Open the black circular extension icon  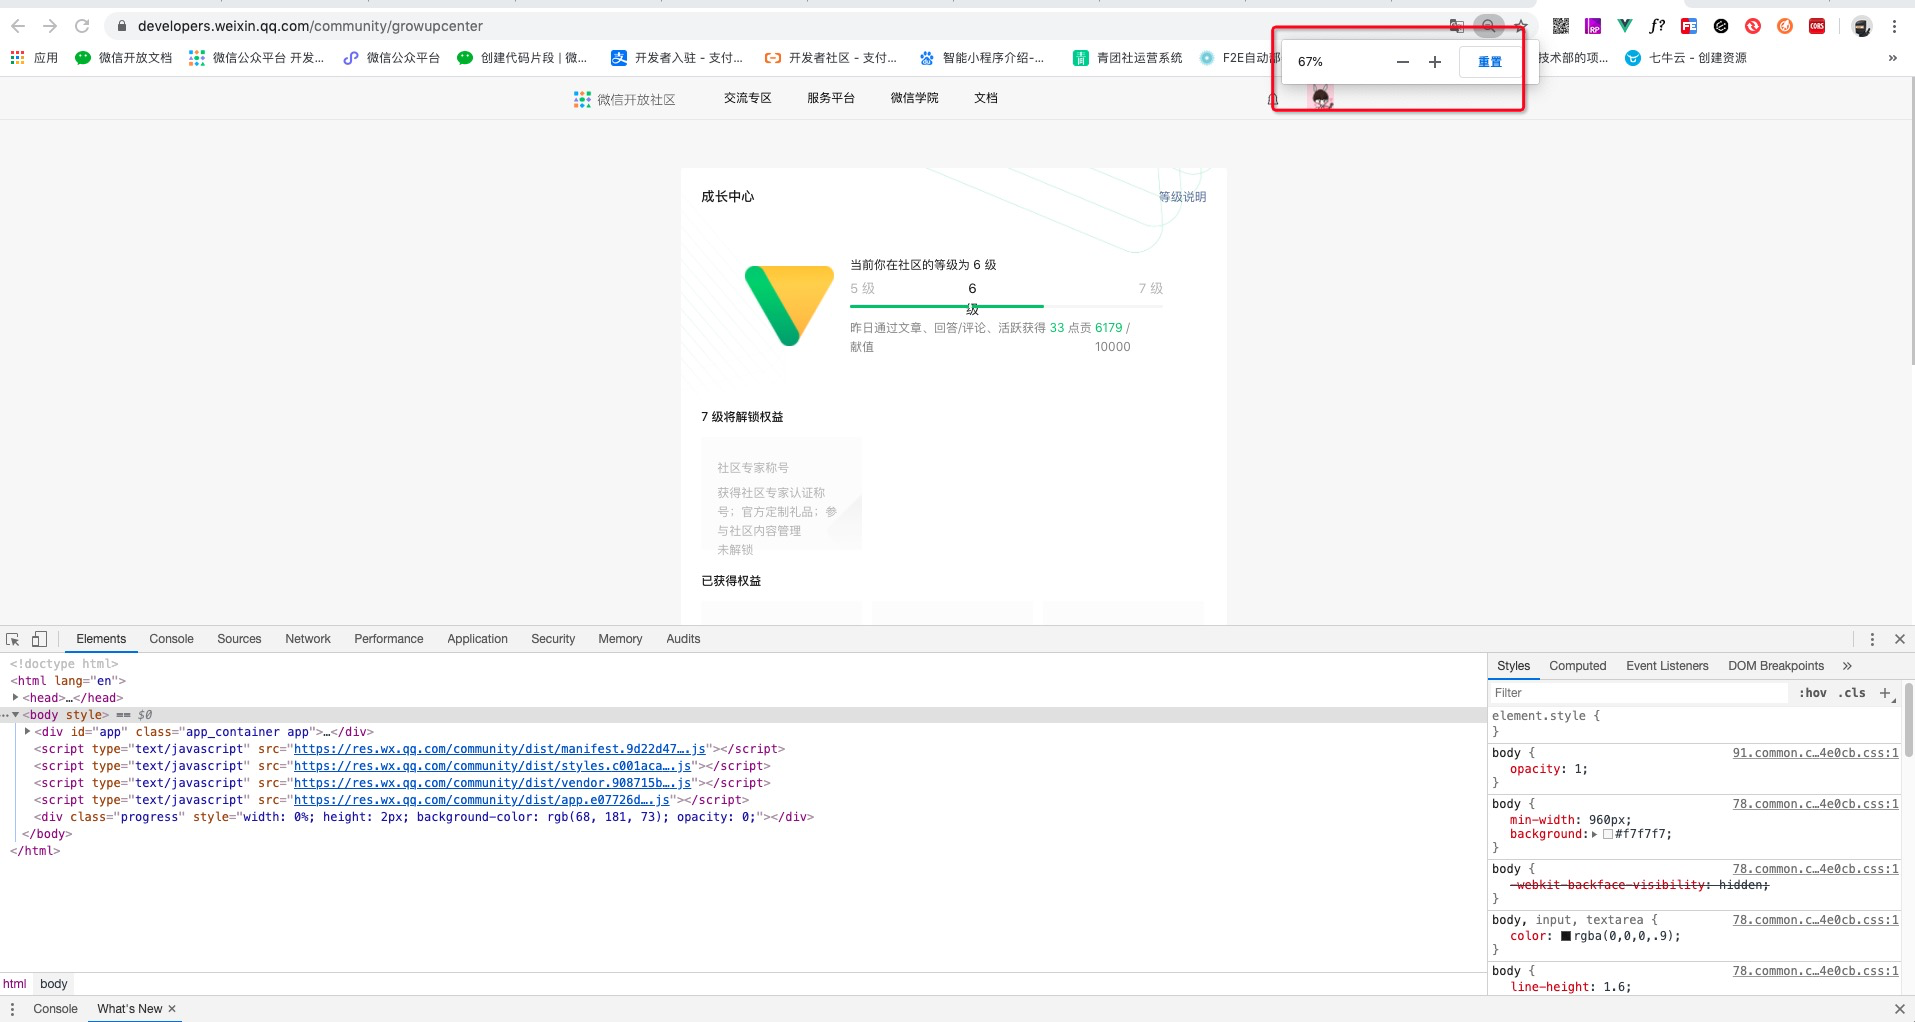tap(1721, 26)
